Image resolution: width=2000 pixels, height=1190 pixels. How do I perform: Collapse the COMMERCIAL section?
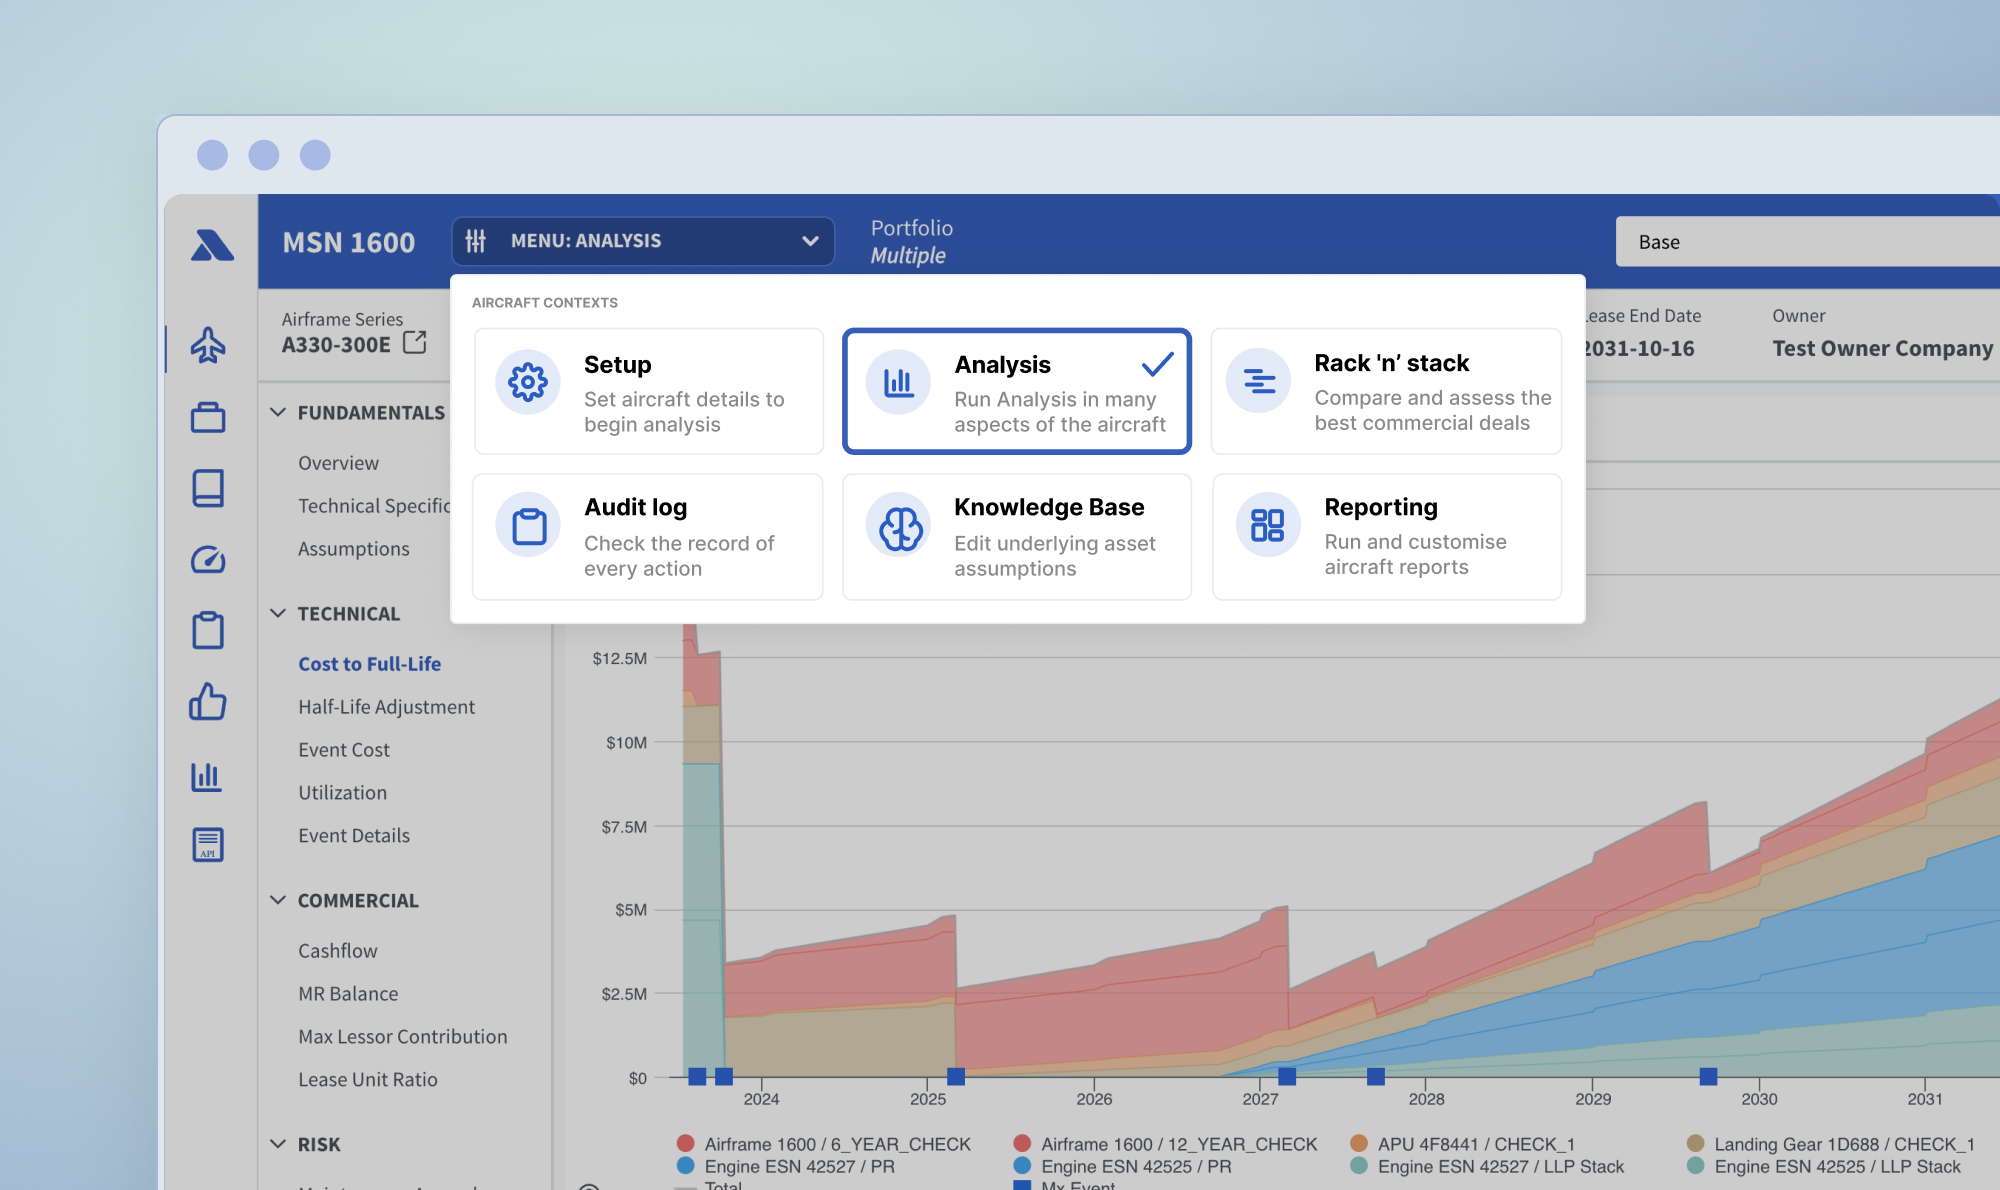click(x=278, y=900)
